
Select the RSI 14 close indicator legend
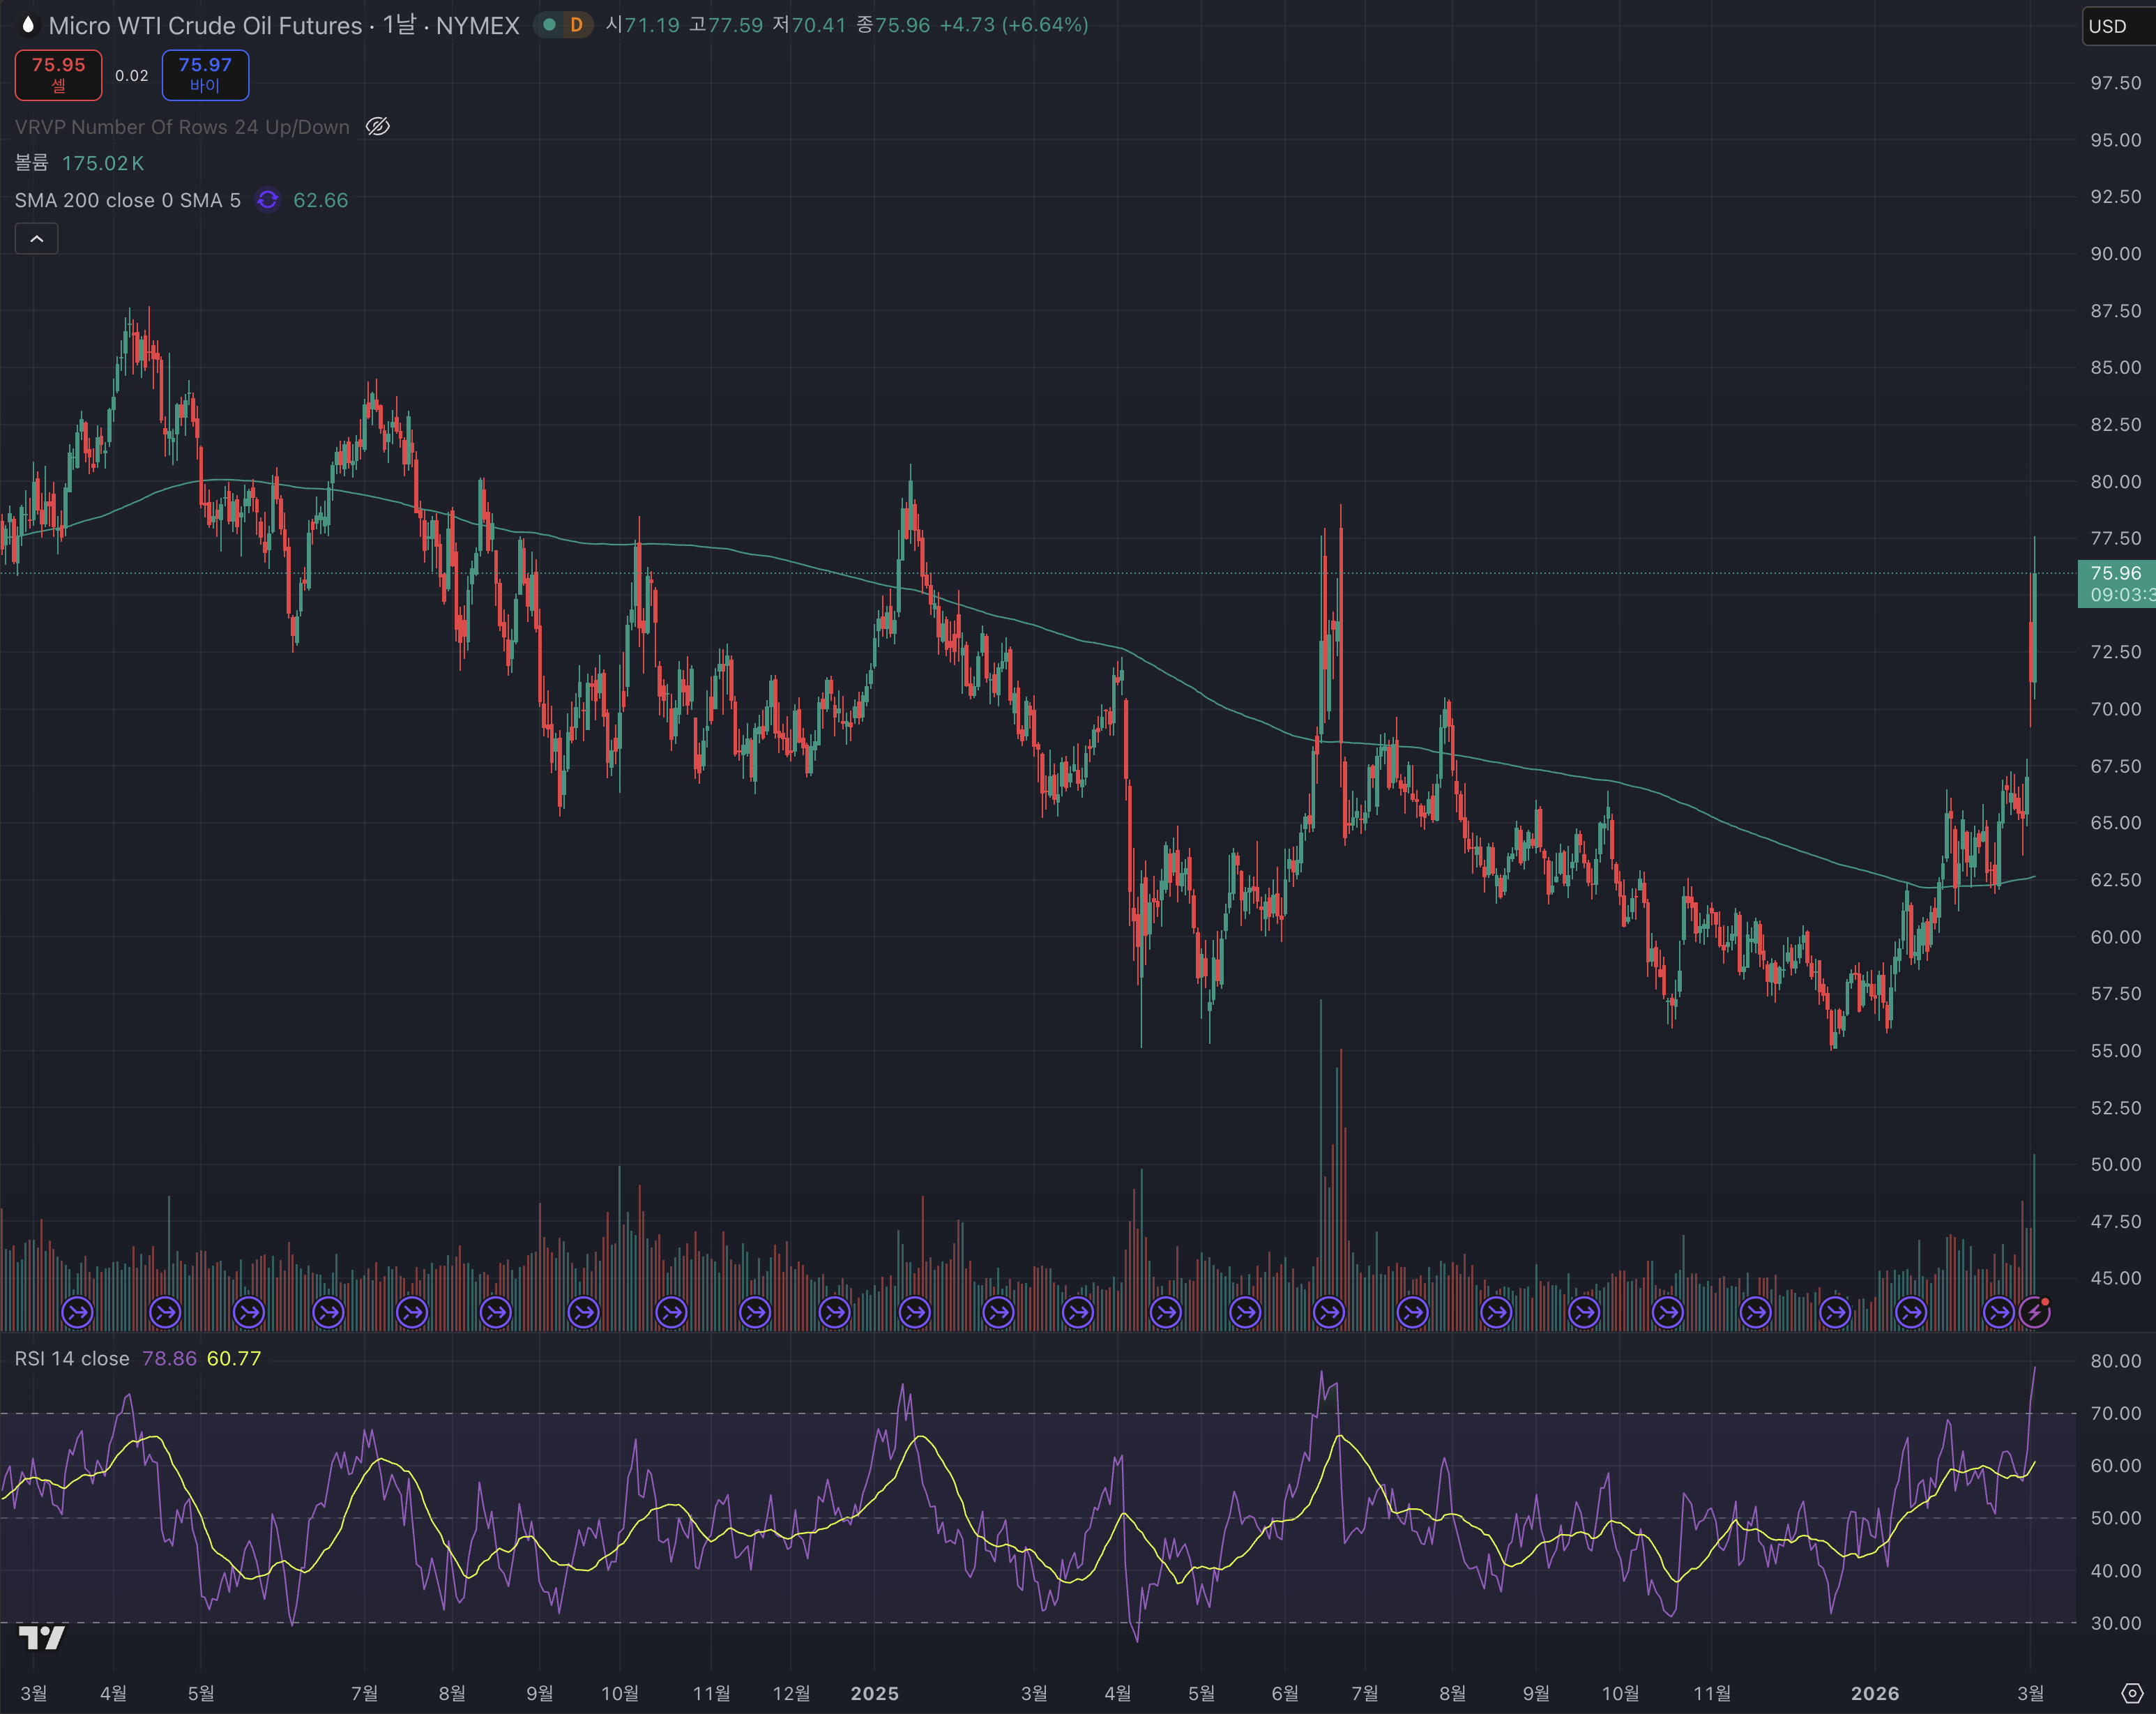[x=71, y=1358]
